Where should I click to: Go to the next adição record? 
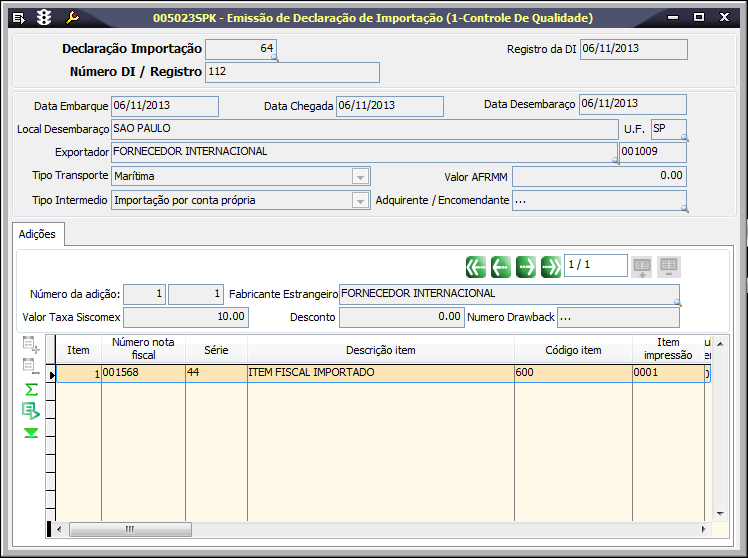click(526, 266)
